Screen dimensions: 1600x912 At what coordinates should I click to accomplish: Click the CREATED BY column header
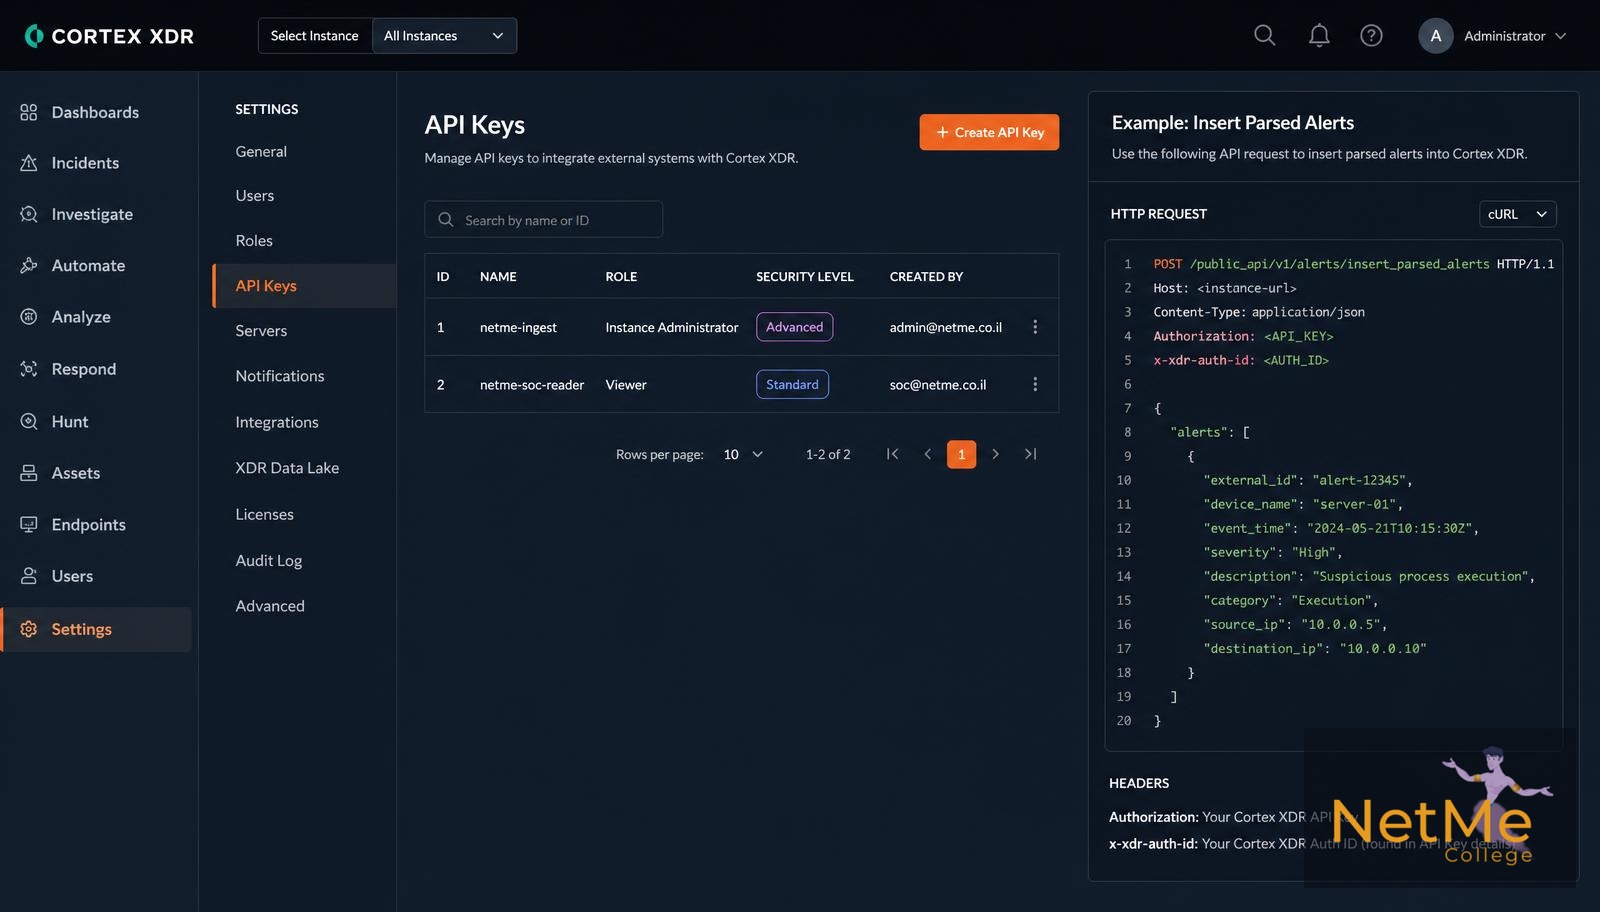pos(926,277)
